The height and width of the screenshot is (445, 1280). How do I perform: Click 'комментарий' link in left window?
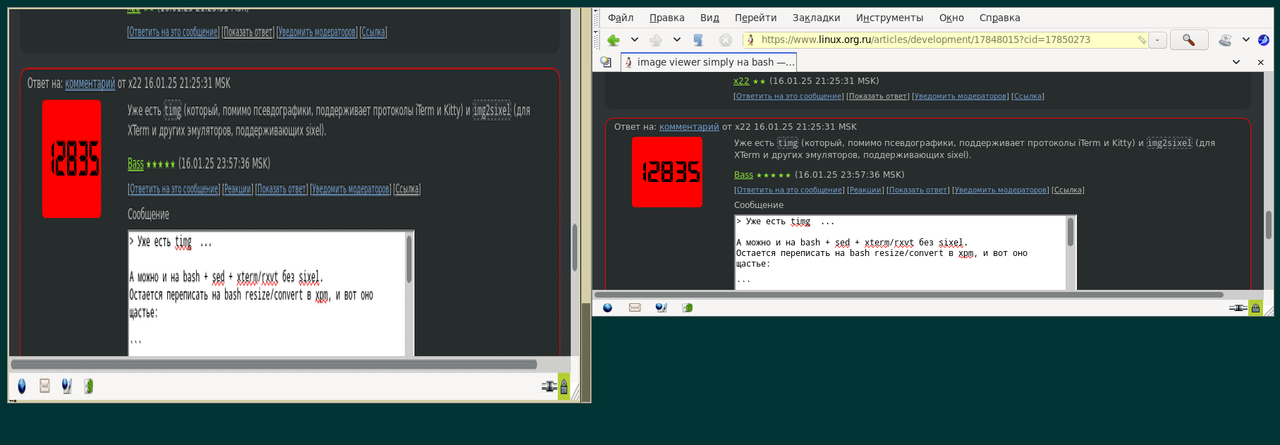(x=90, y=83)
